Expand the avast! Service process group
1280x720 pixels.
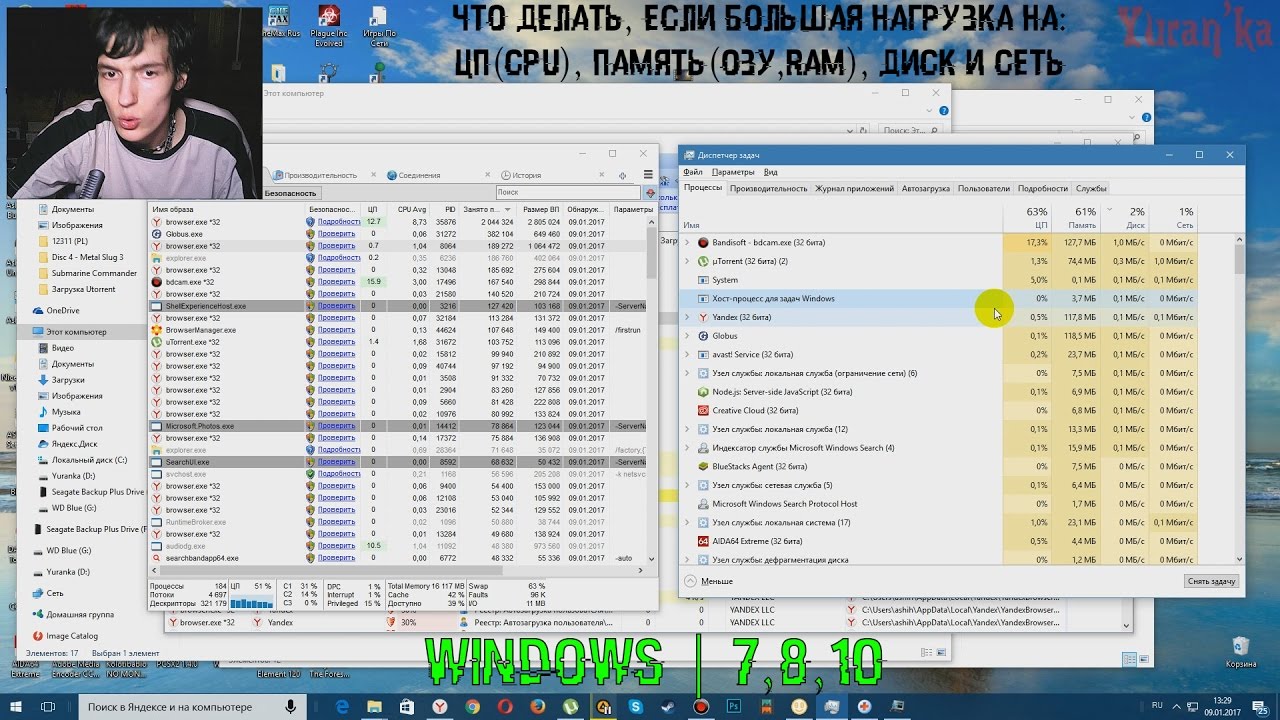point(686,355)
